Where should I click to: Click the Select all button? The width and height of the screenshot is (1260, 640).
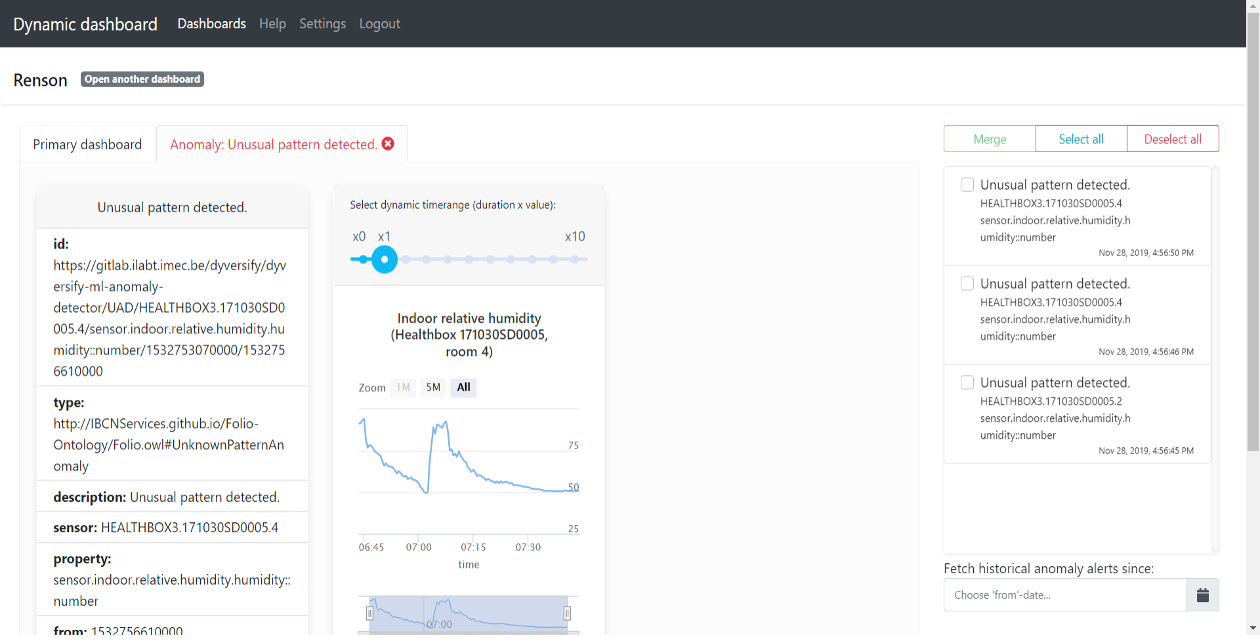pos(1081,139)
